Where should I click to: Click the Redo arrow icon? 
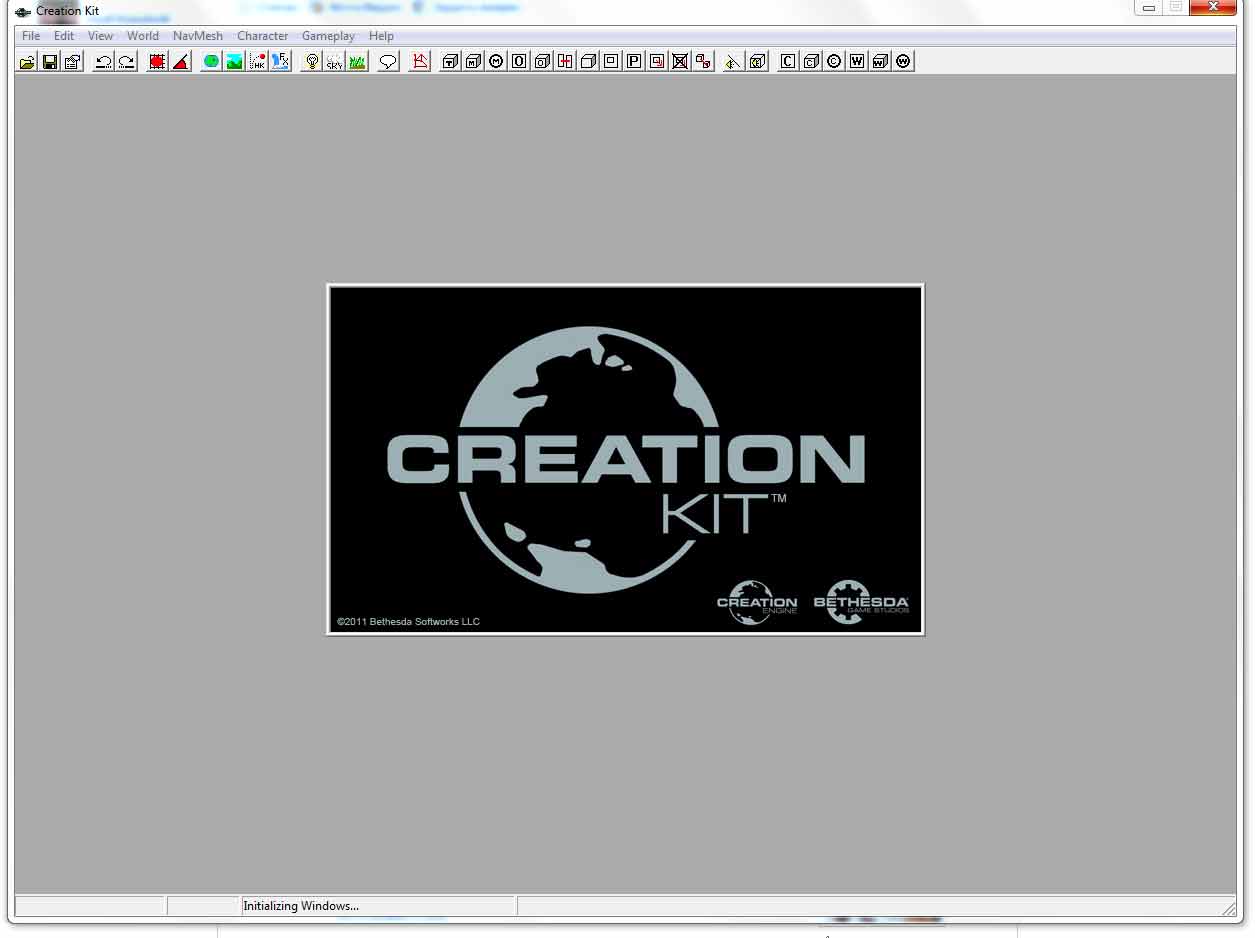[x=126, y=62]
